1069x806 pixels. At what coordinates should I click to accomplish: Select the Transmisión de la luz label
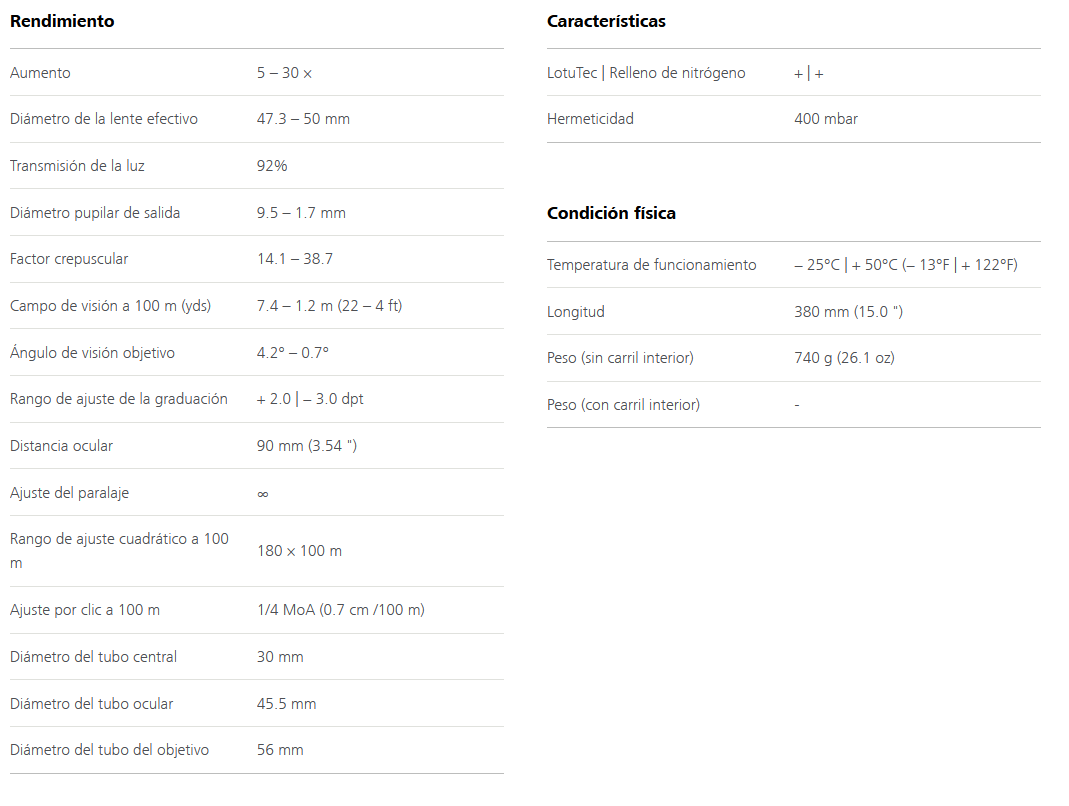pos(77,166)
